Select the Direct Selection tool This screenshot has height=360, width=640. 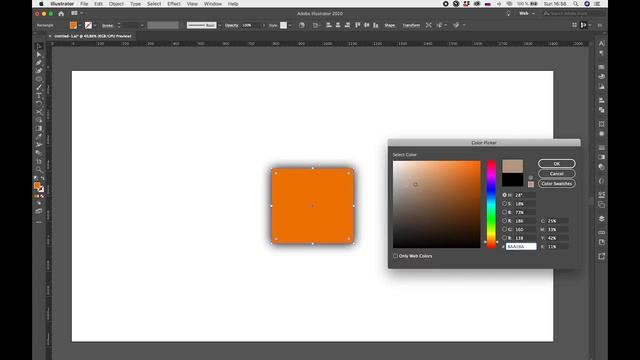(x=39, y=54)
